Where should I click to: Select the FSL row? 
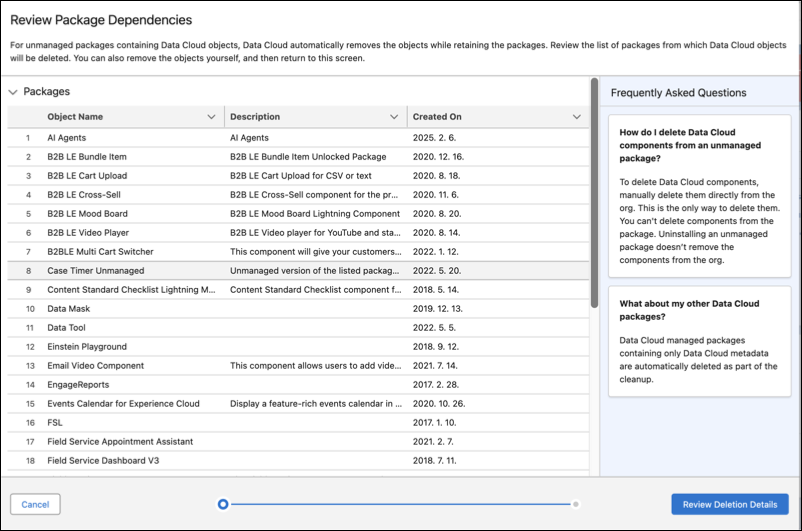[x=298, y=422]
